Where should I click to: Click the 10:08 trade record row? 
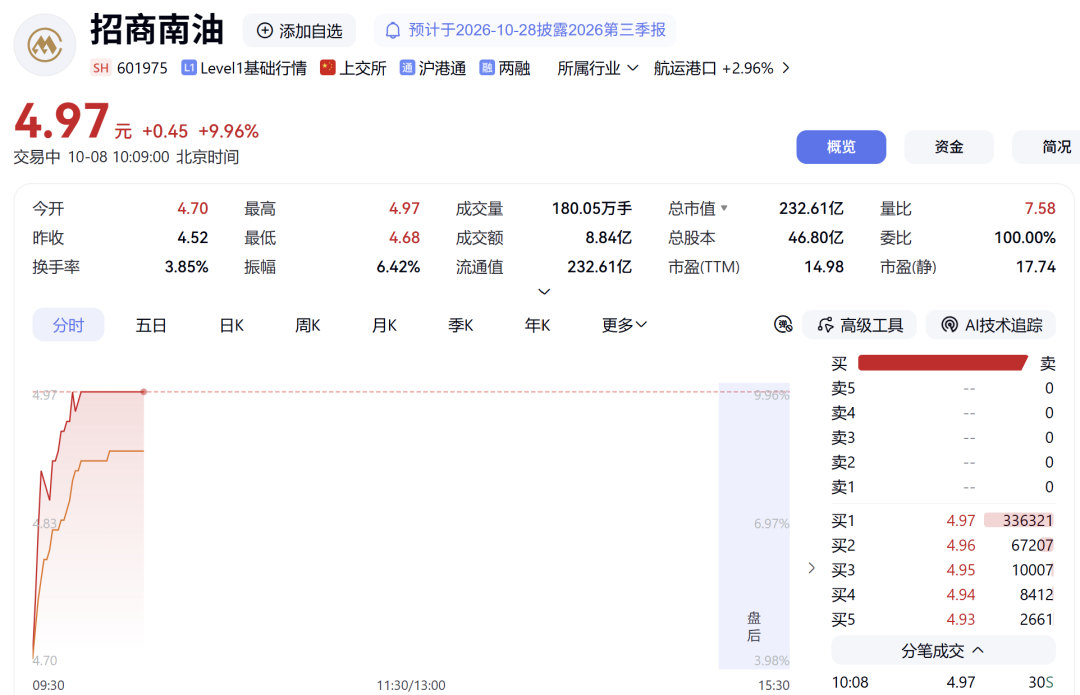[943, 683]
